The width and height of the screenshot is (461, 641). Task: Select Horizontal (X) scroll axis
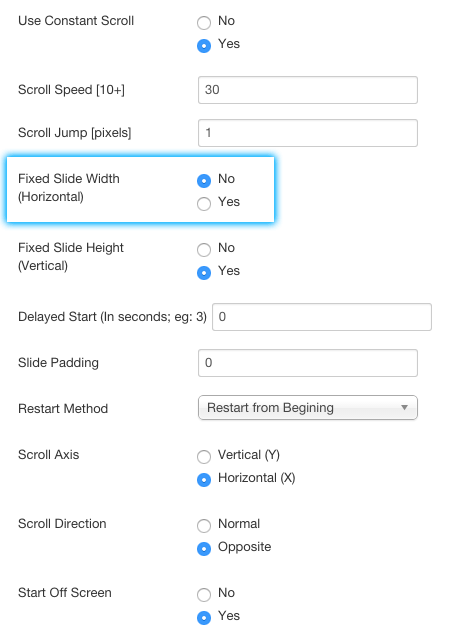point(204,479)
